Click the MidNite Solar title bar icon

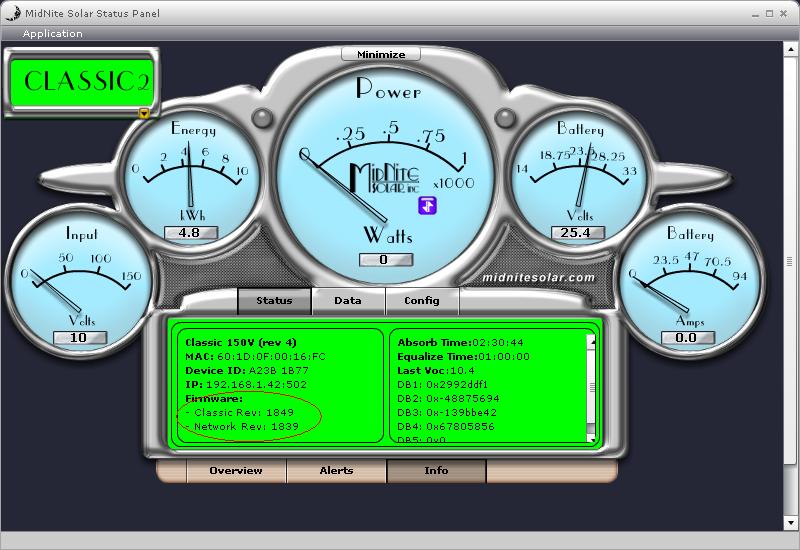click(12, 13)
